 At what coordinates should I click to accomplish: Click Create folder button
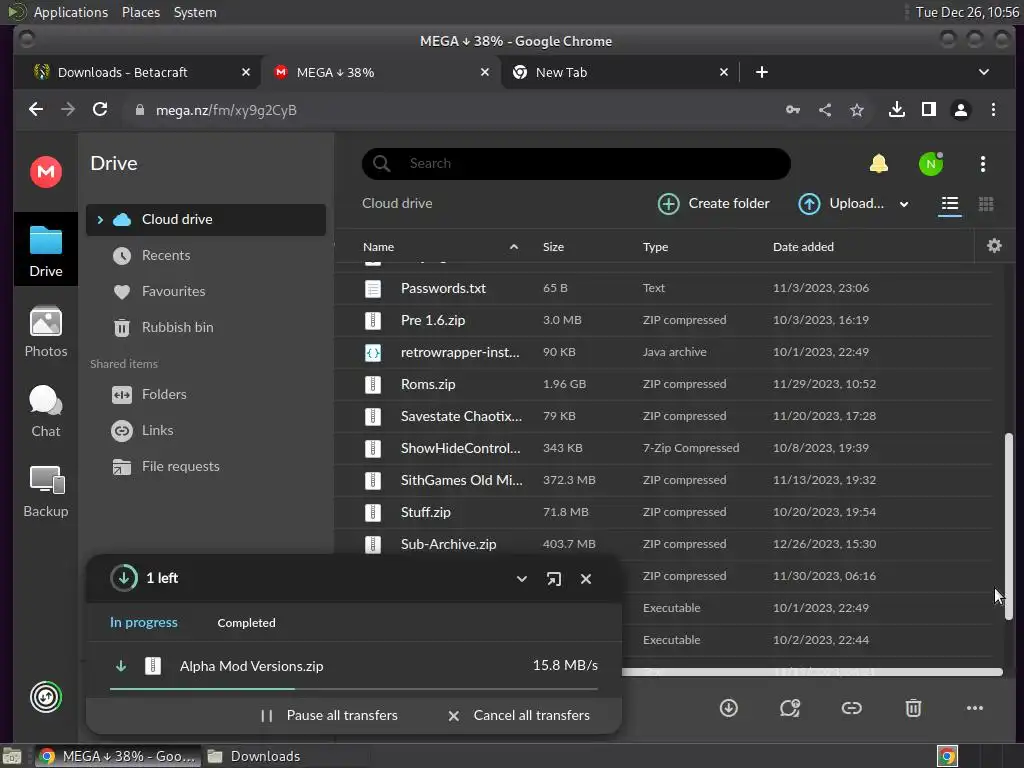point(713,204)
